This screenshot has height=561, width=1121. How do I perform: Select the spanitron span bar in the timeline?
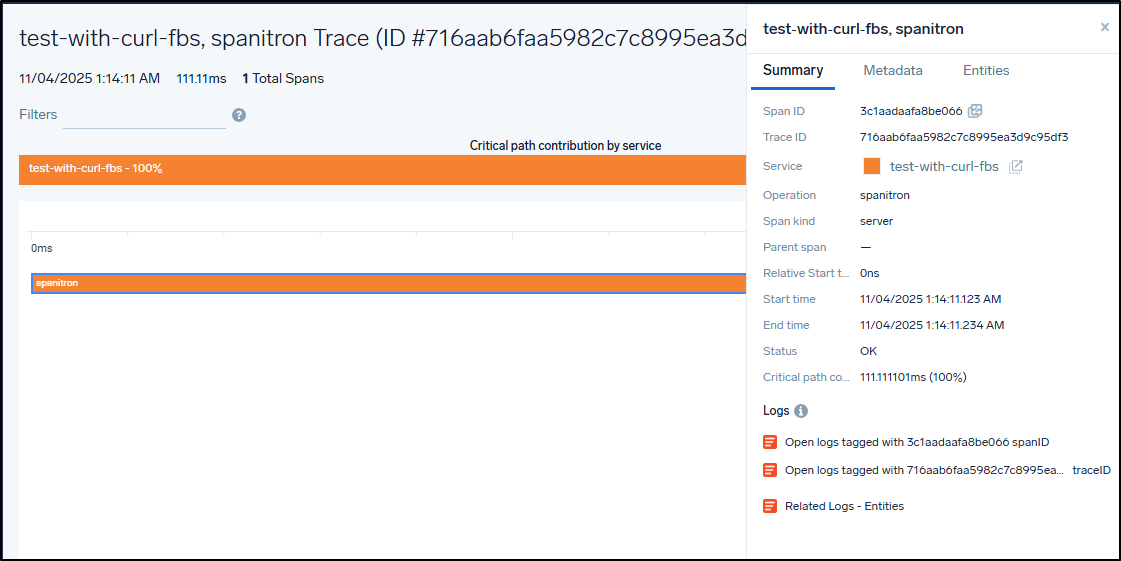(x=390, y=283)
